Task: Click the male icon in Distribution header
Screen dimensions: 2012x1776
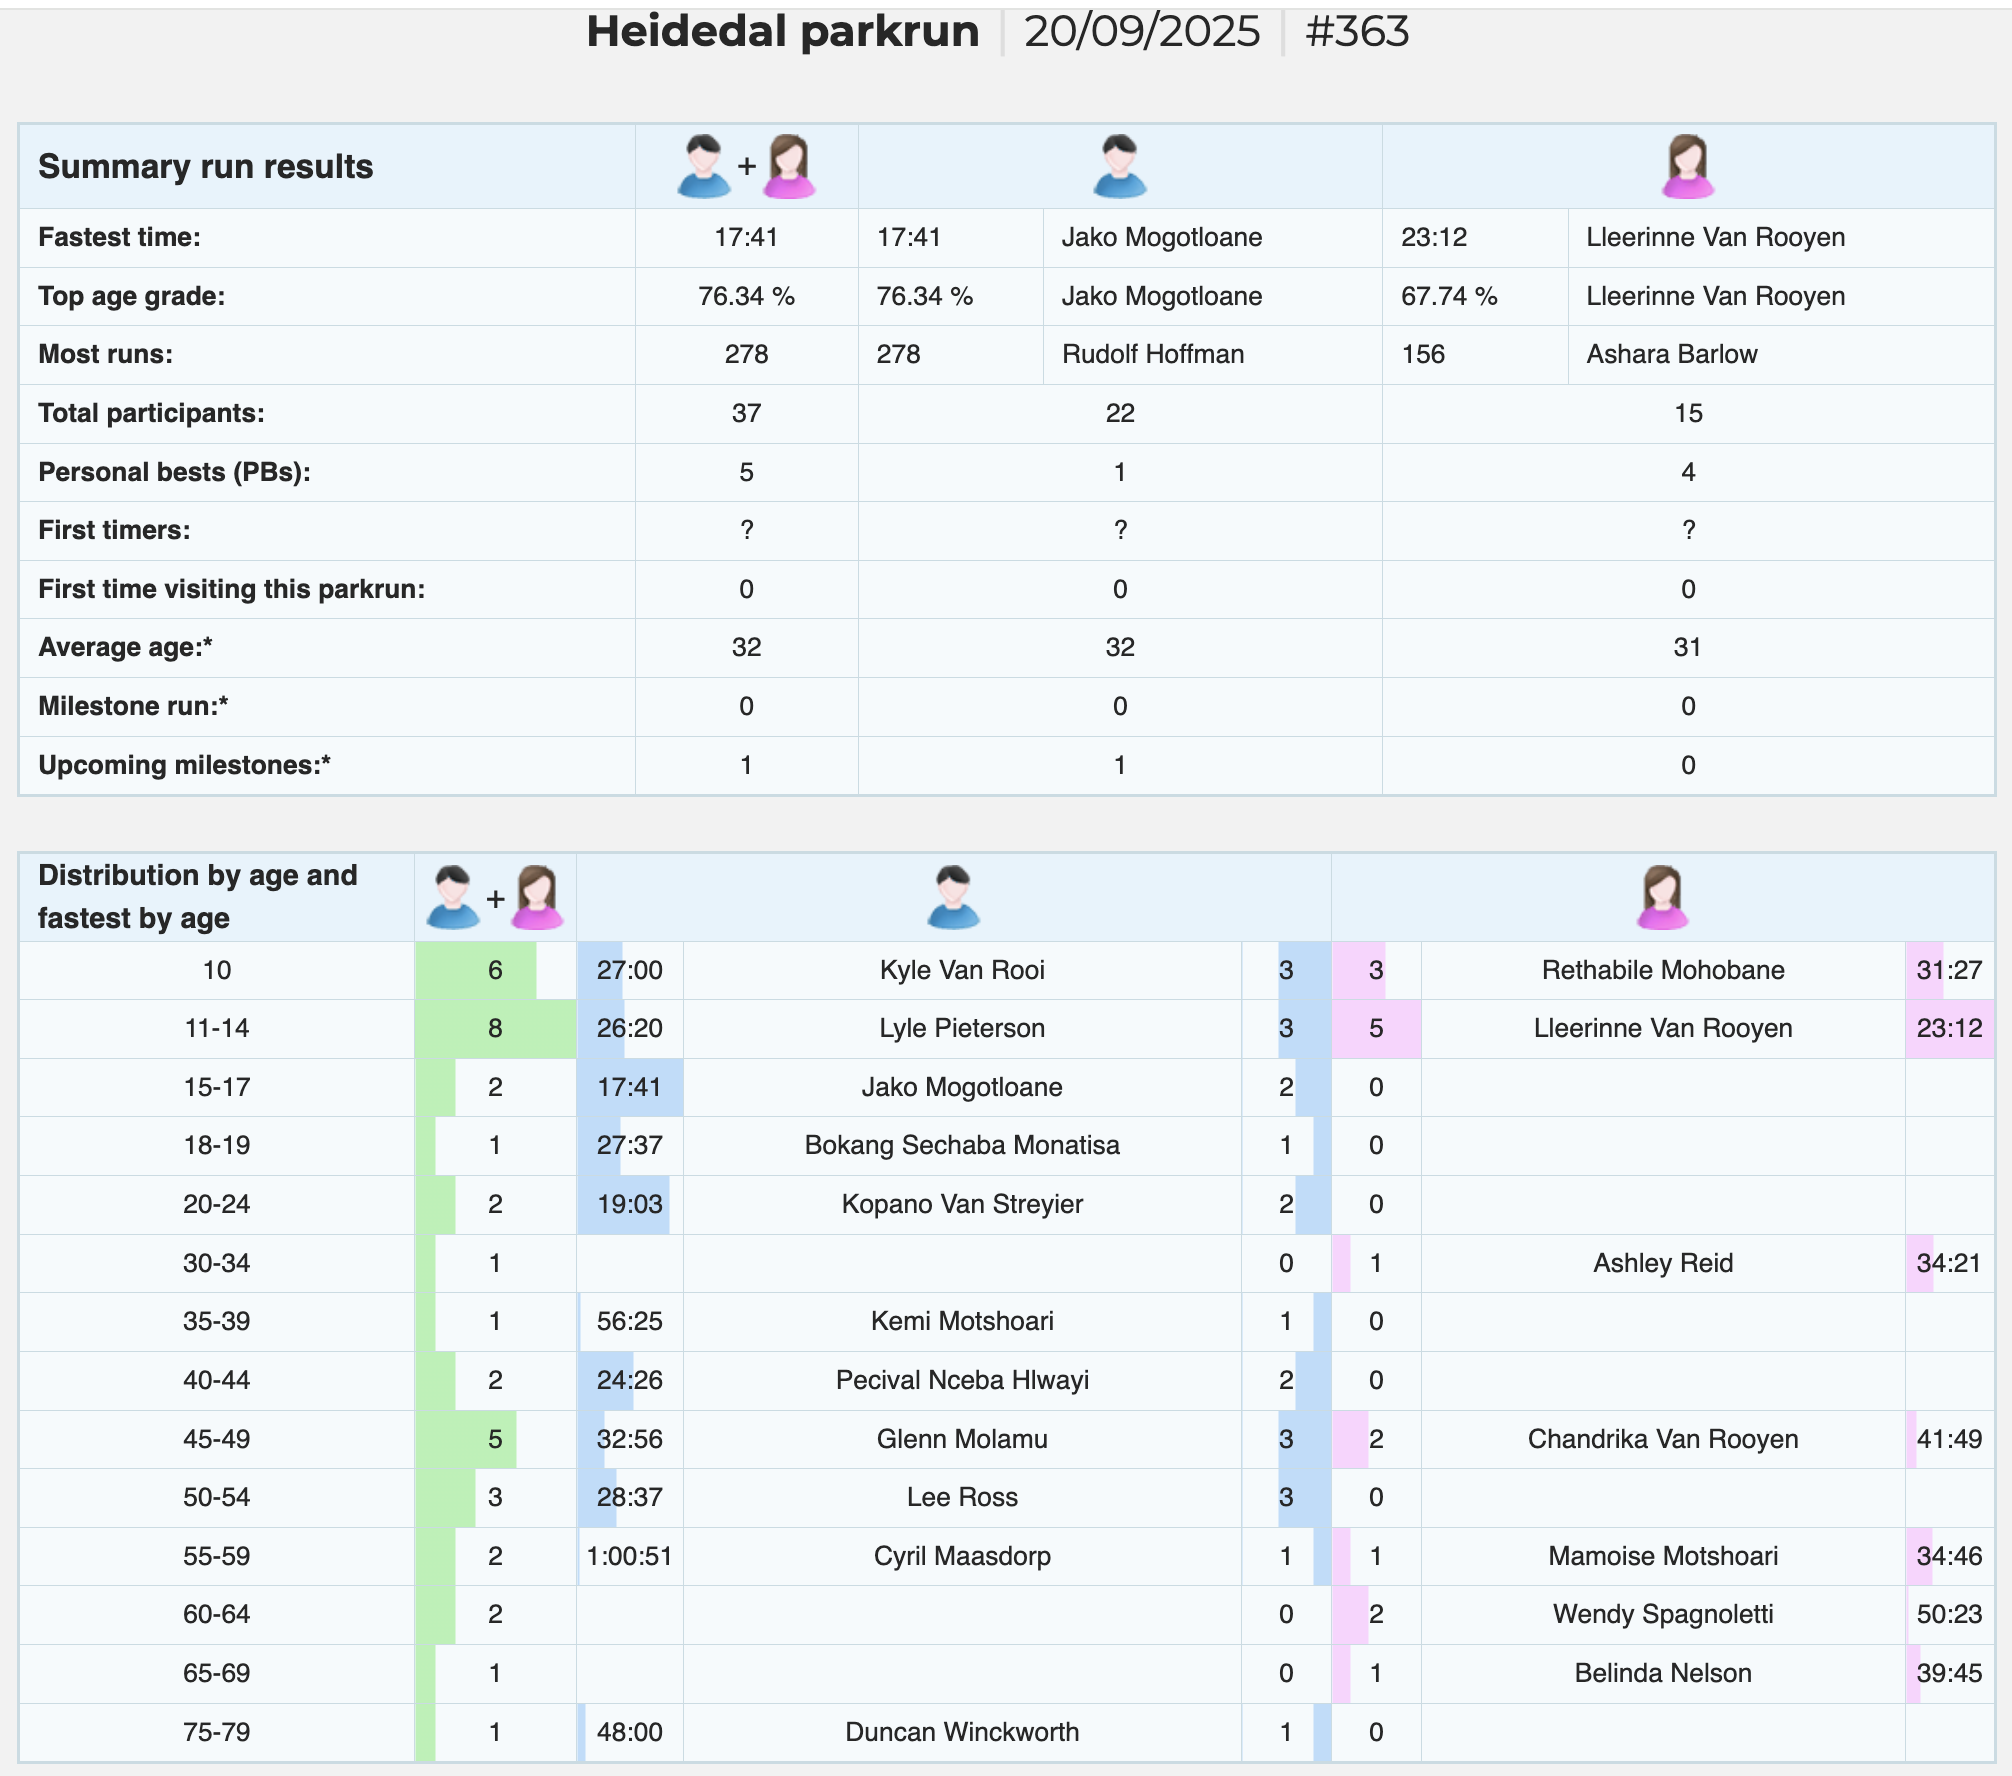Action: pos(953,897)
